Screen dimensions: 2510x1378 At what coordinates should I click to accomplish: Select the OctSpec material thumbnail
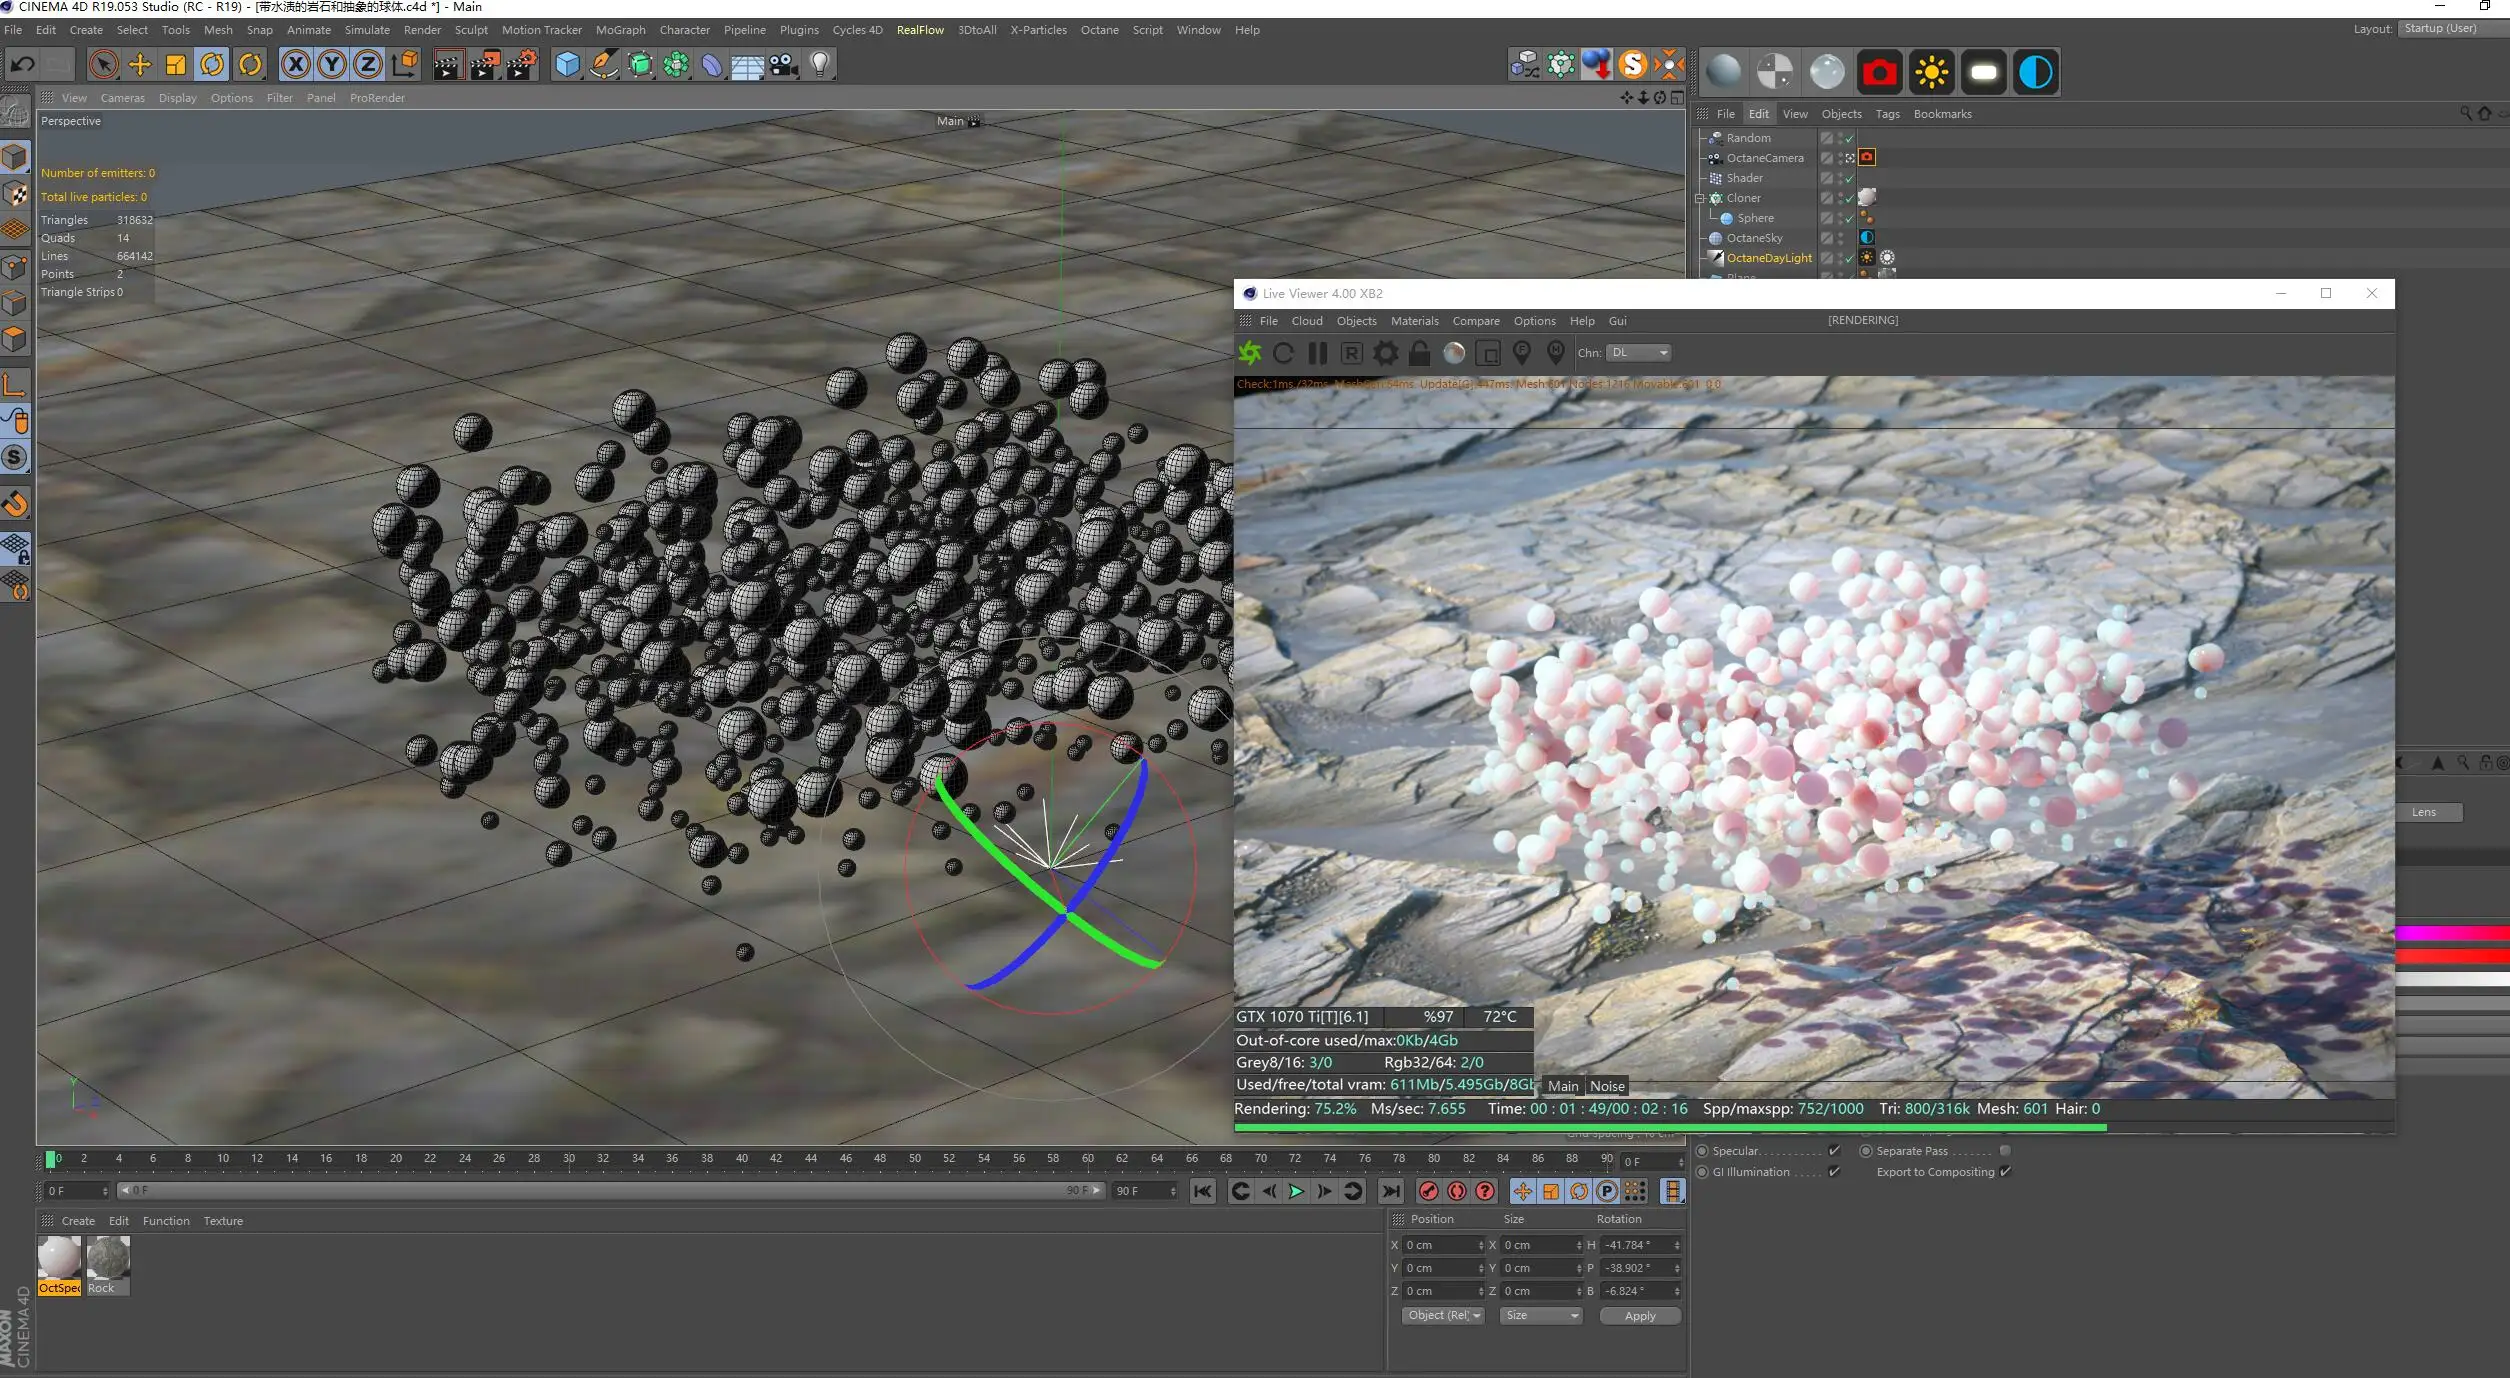pos(59,1265)
